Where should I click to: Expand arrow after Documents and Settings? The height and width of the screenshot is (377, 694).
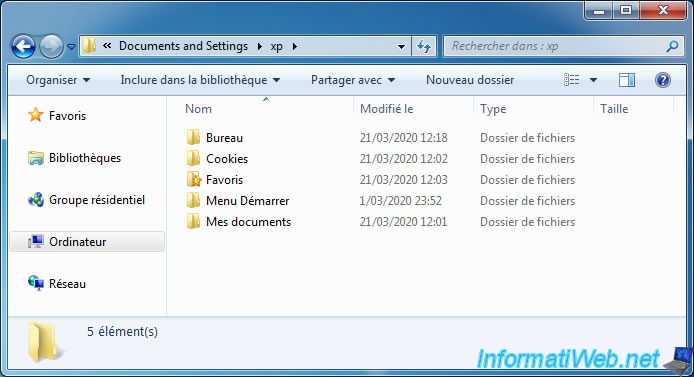click(x=259, y=46)
